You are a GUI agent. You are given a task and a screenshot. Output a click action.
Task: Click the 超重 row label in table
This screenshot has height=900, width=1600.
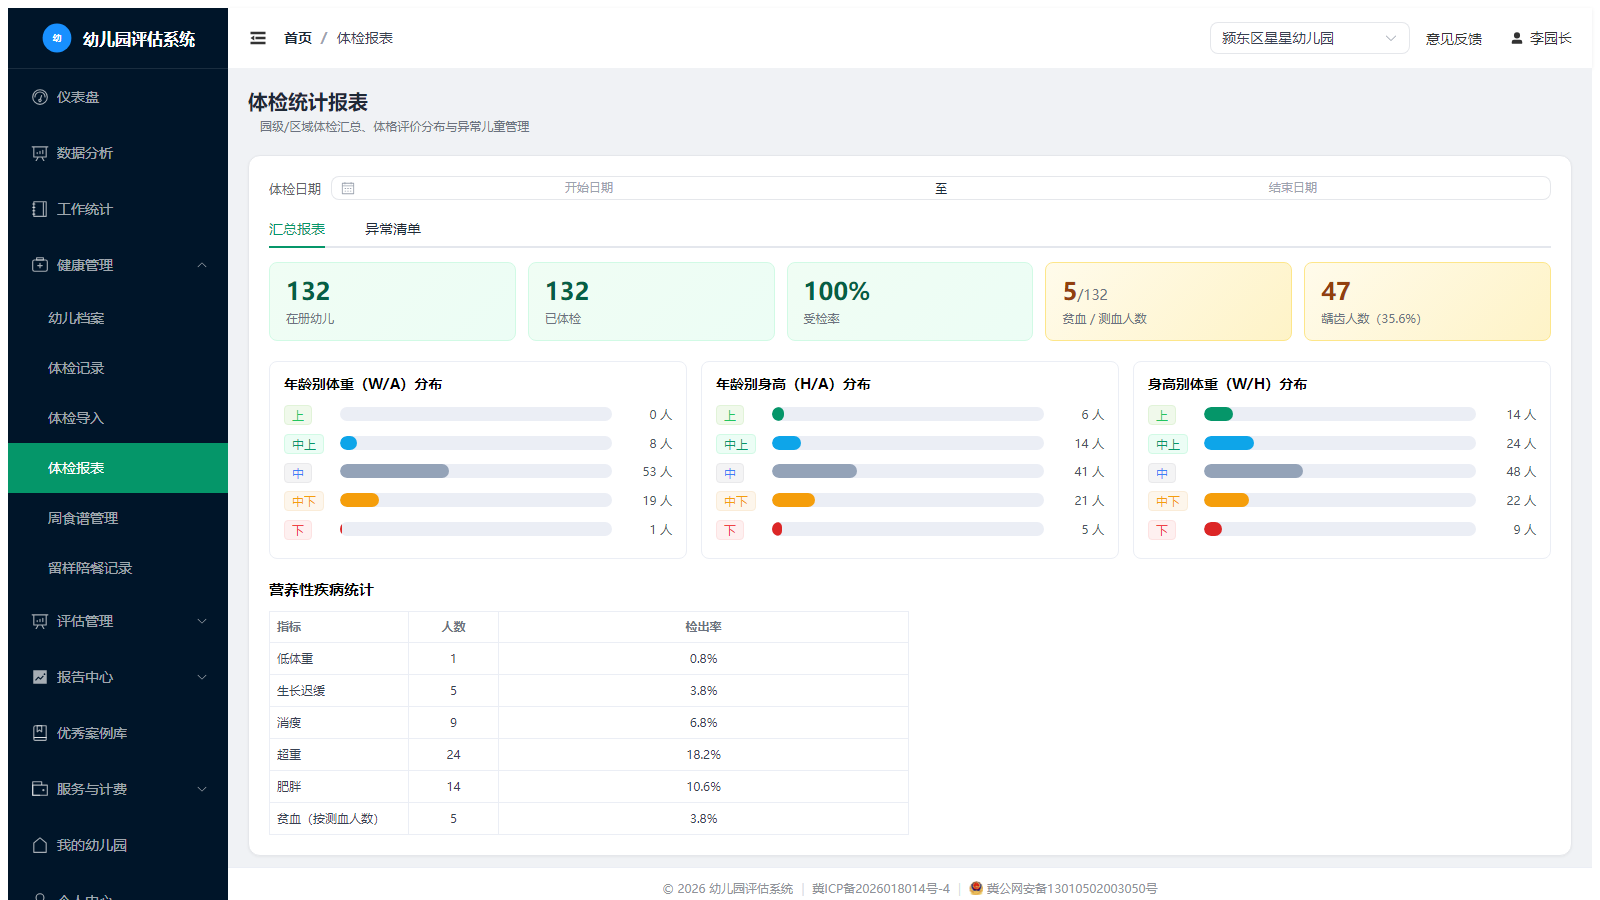pos(289,755)
